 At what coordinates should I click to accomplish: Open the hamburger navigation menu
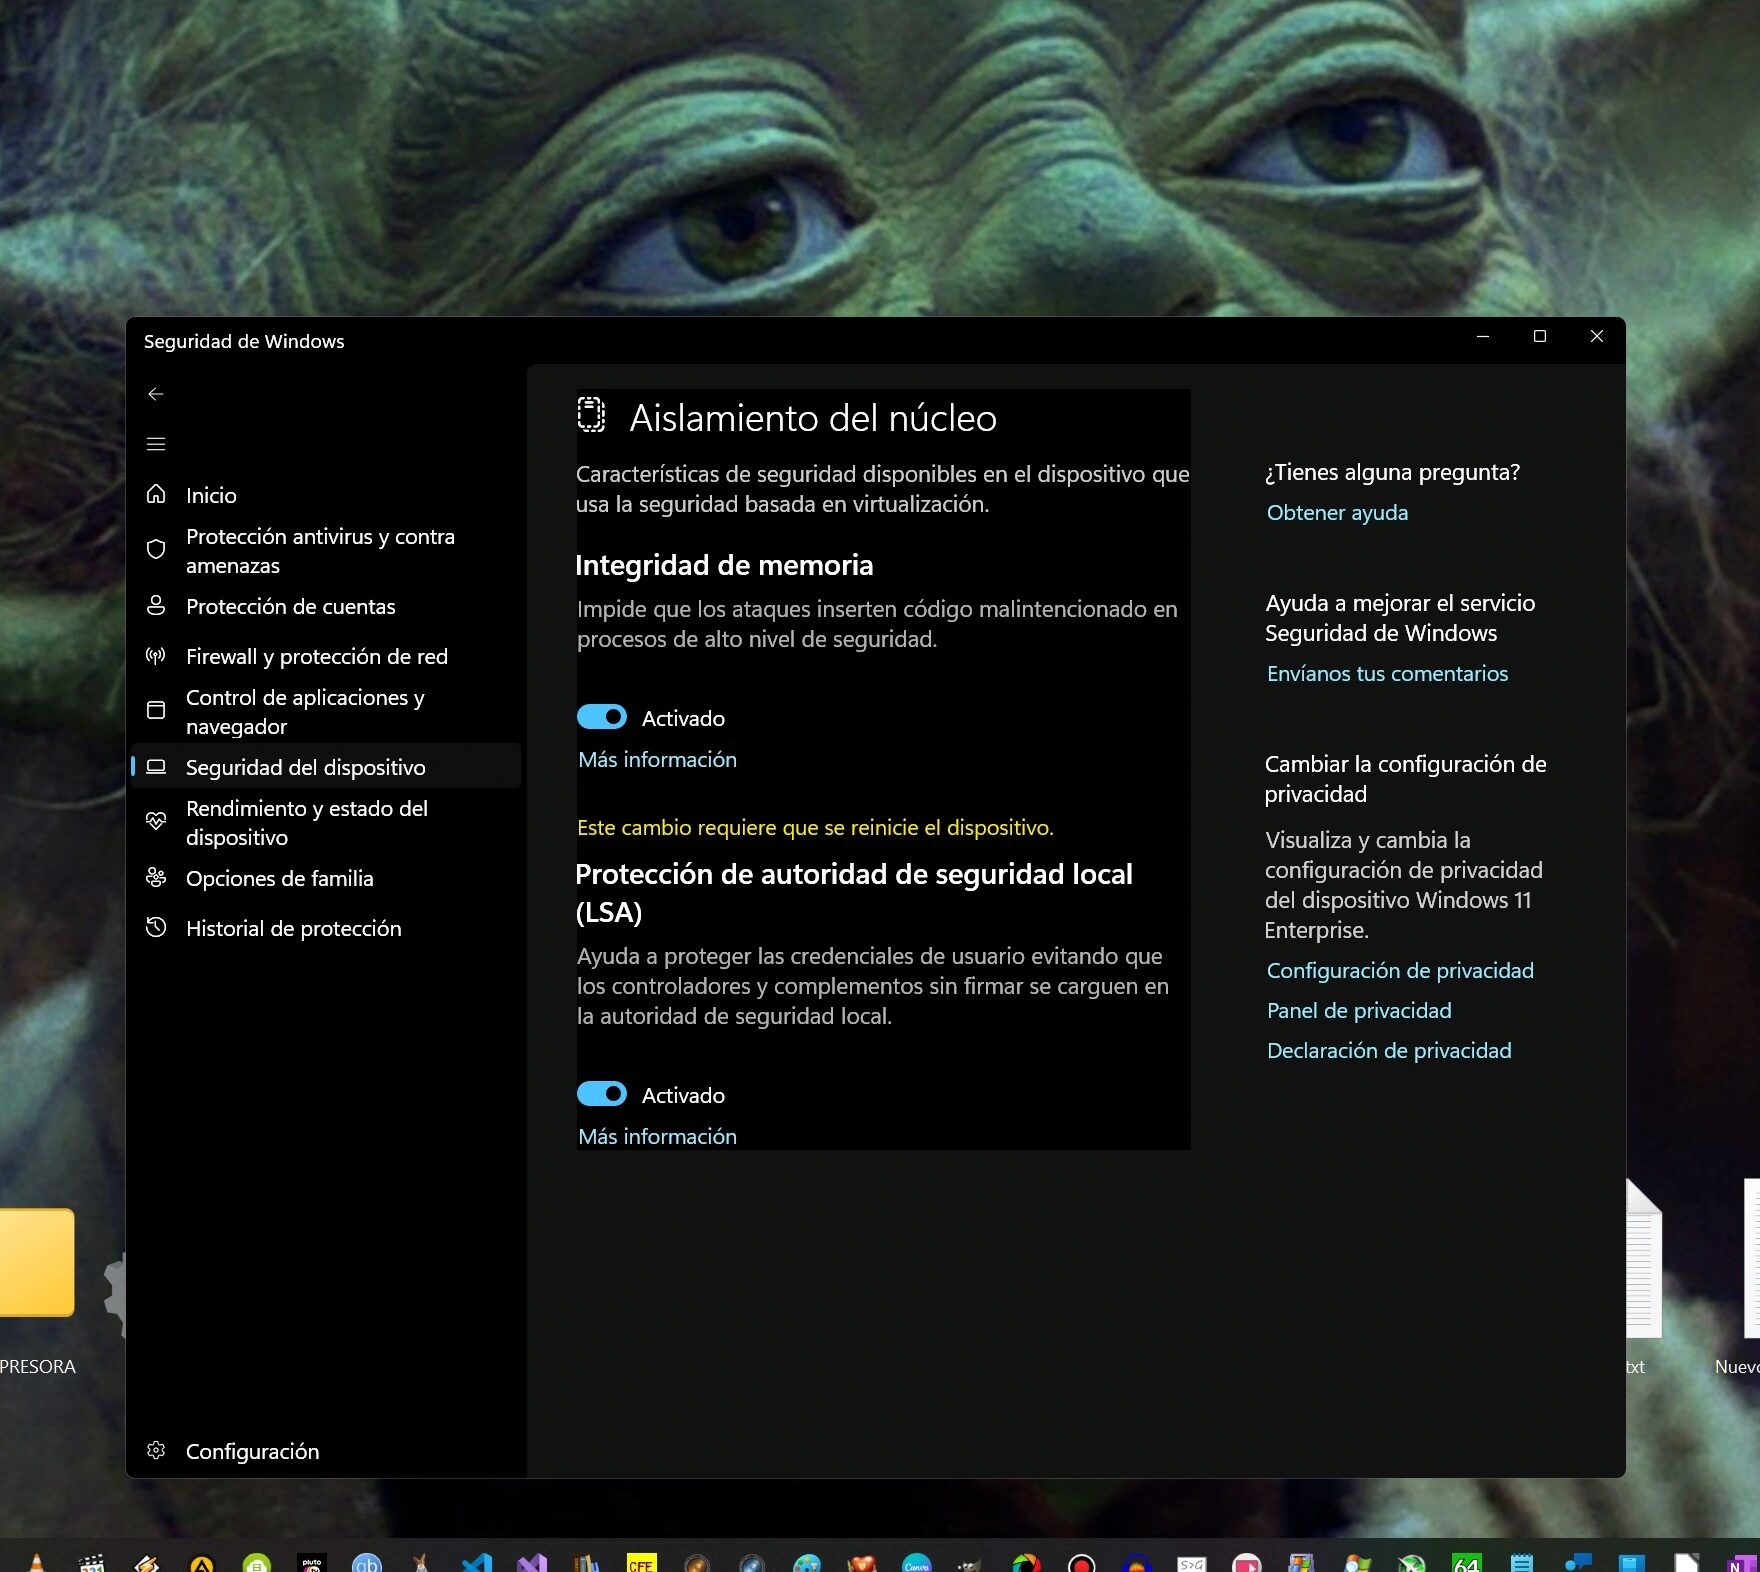coord(156,444)
